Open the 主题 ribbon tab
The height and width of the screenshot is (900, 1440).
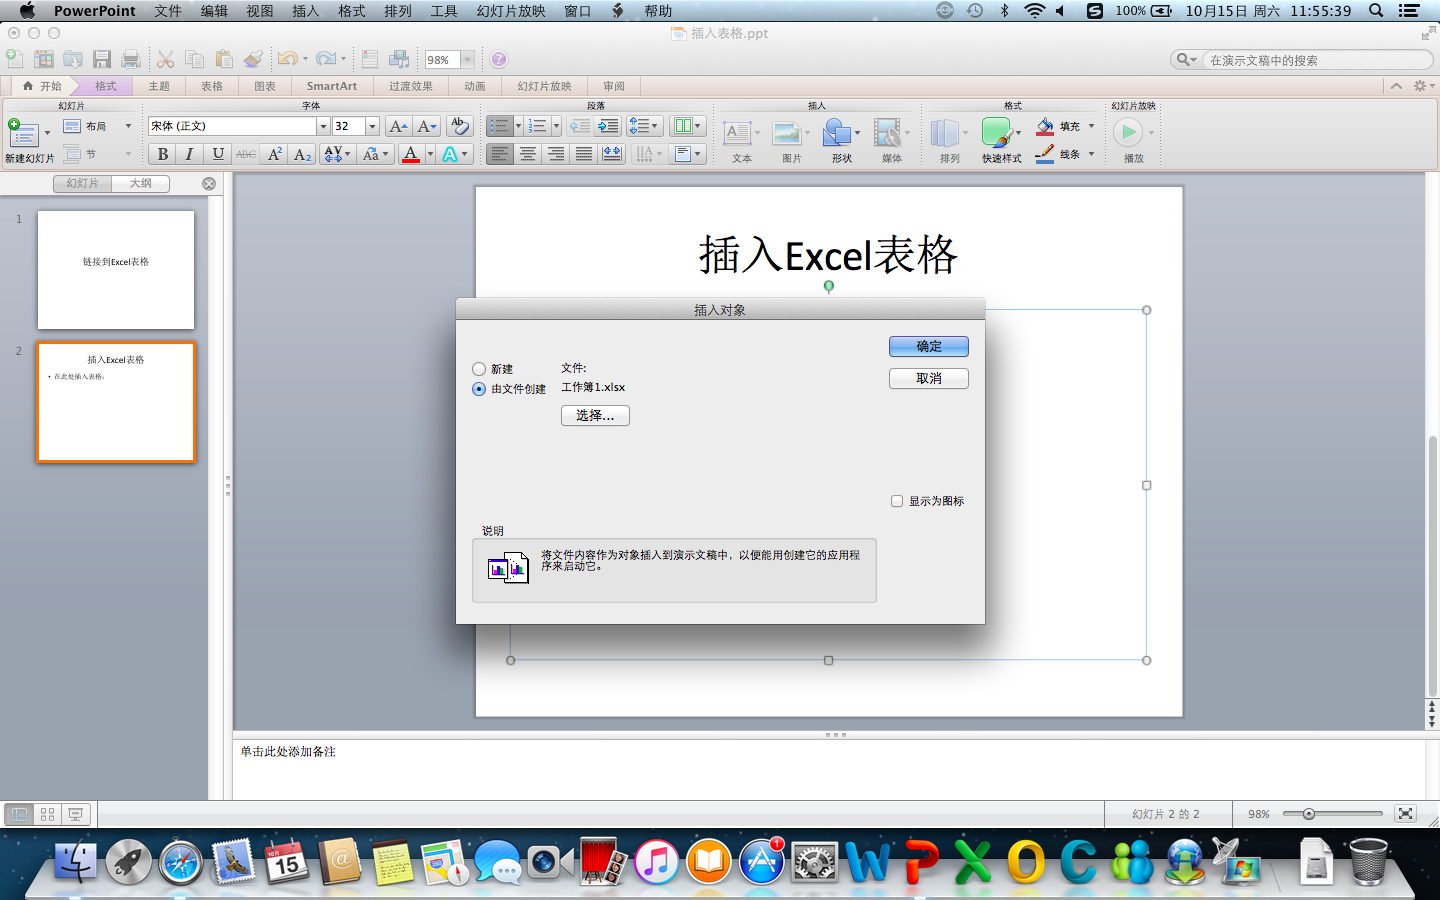tap(159, 86)
